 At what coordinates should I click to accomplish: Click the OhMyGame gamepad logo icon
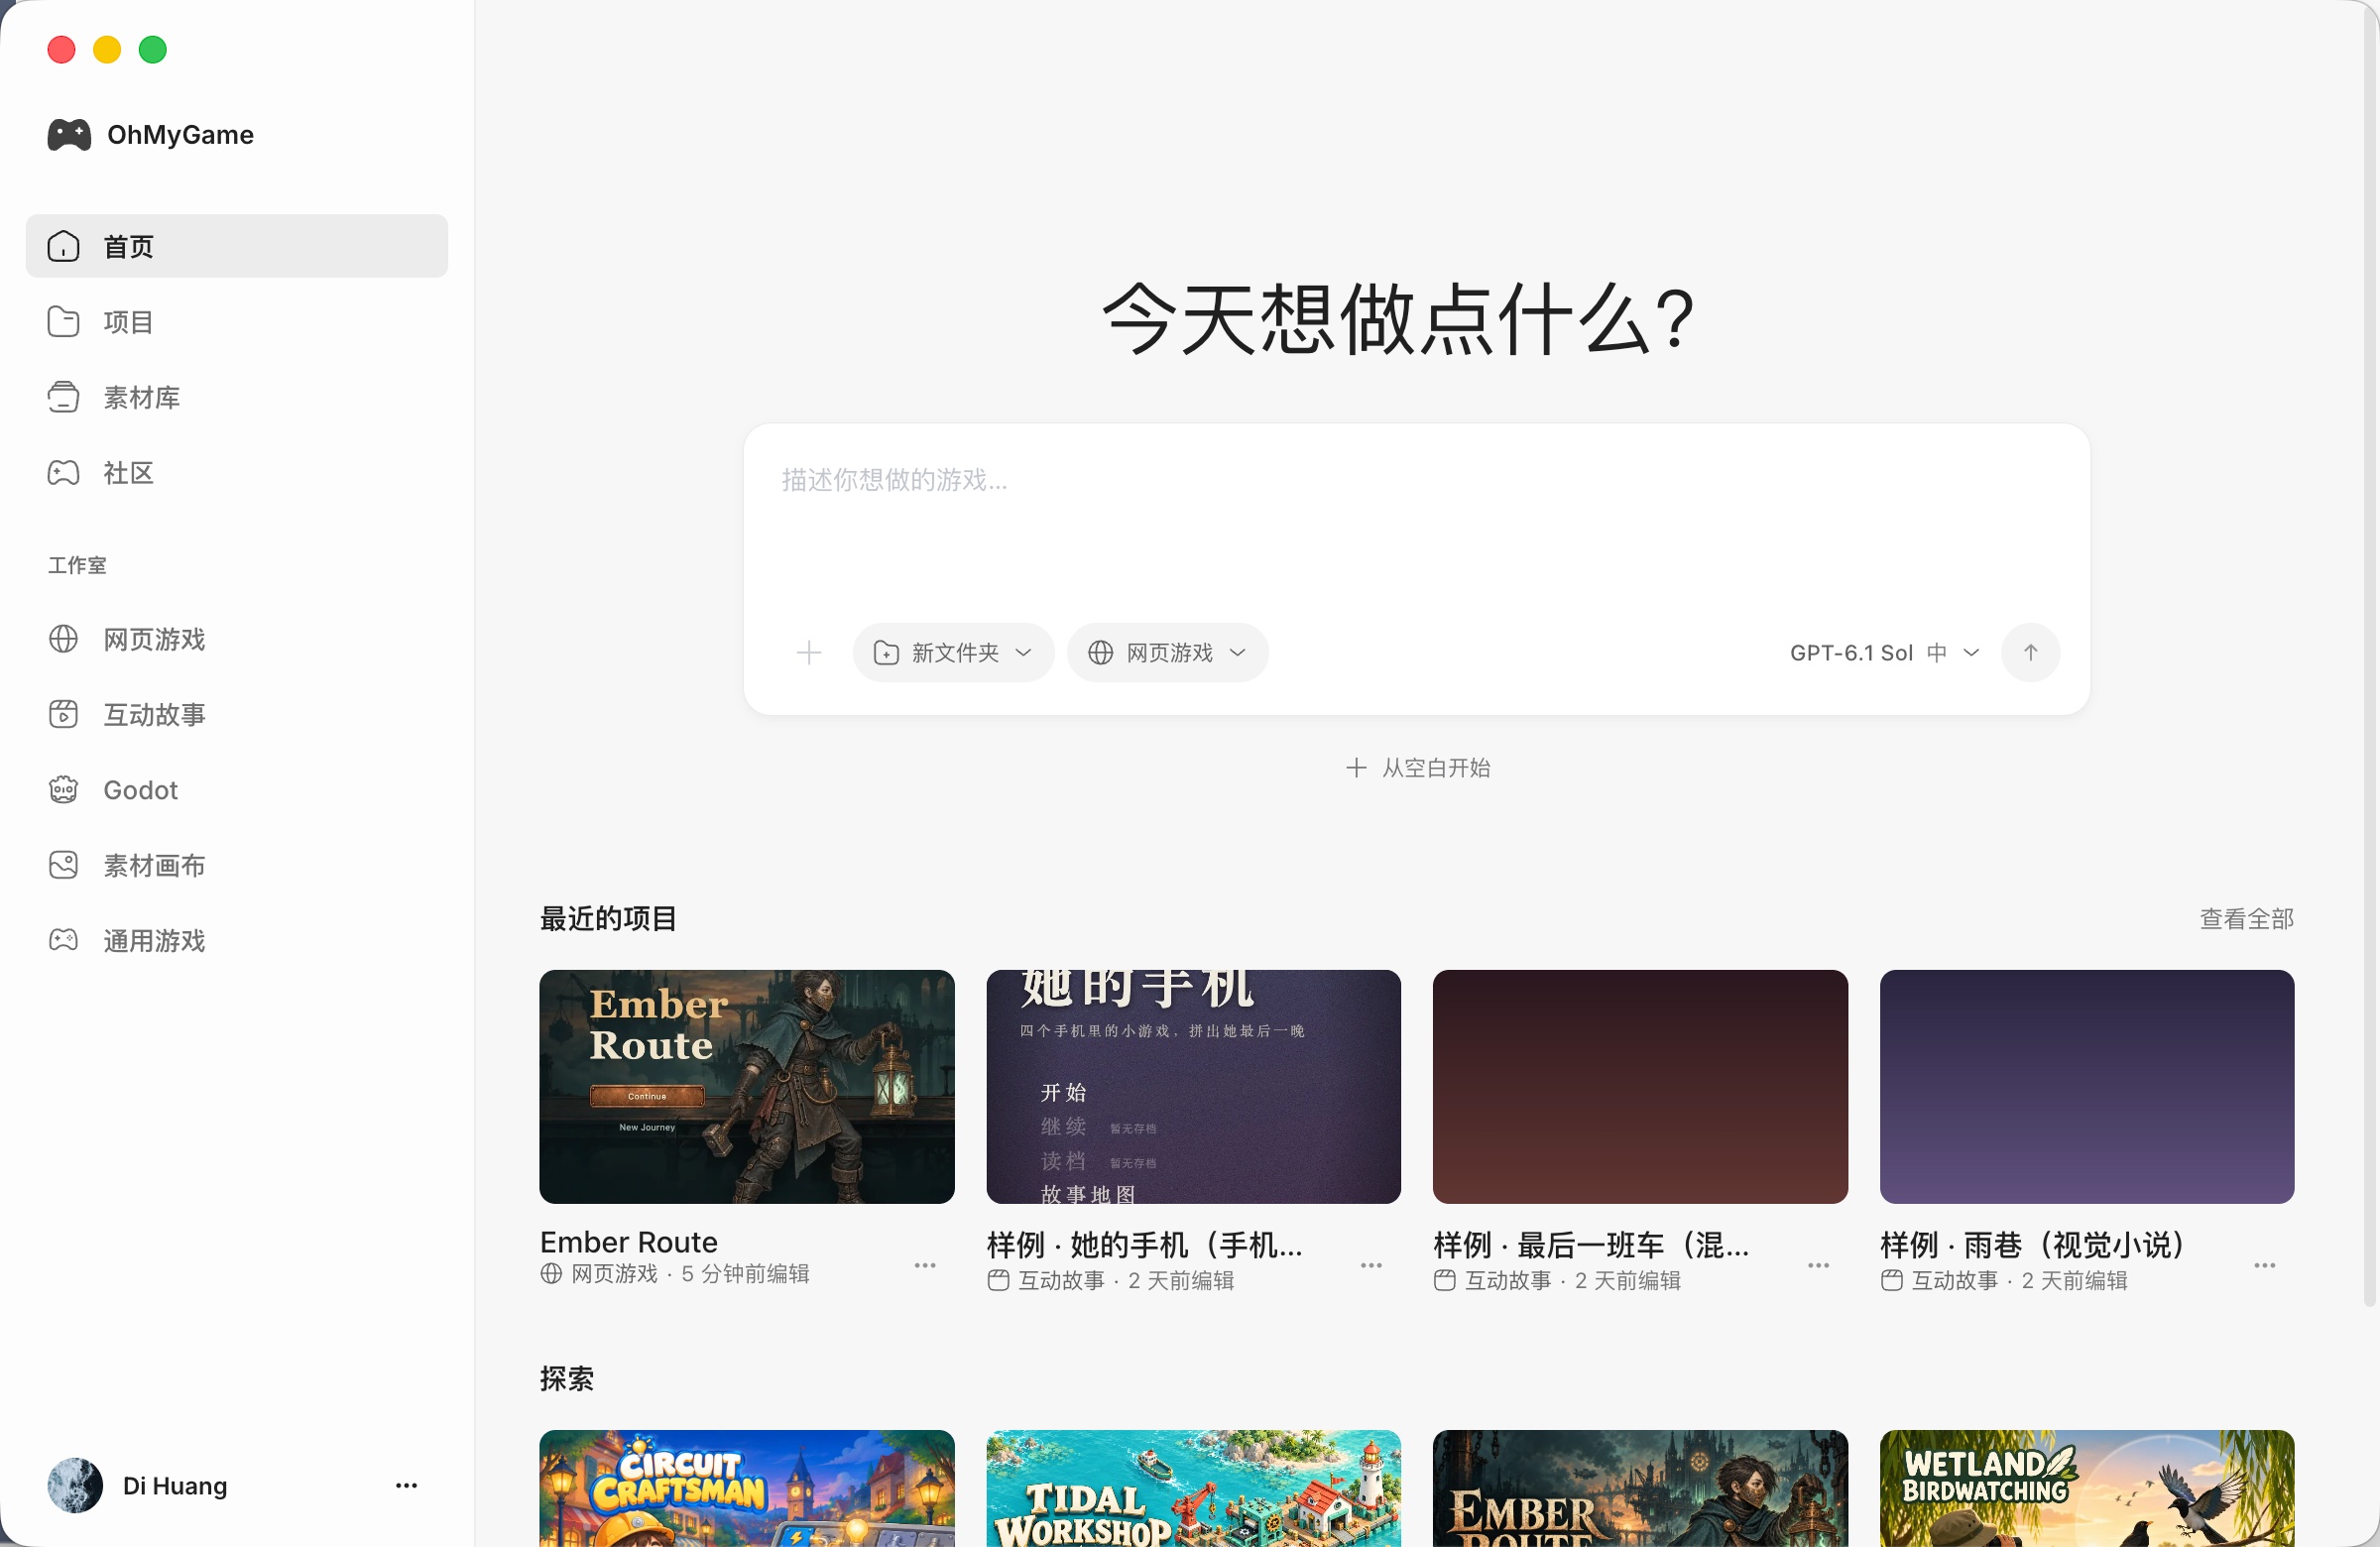click(x=69, y=135)
